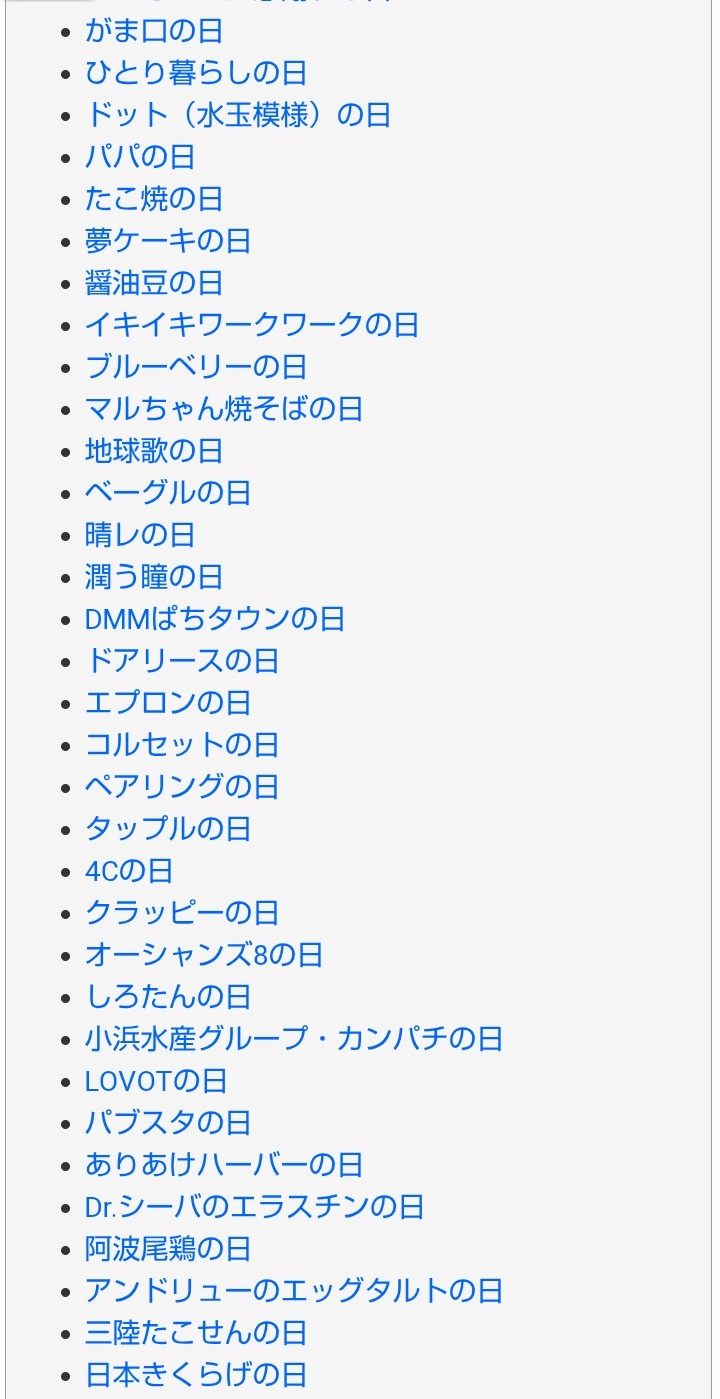Image resolution: width=720 pixels, height=1399 pixels.
Task: Click the マルちゃん焼そばの日 link
Action: [224, 409]
